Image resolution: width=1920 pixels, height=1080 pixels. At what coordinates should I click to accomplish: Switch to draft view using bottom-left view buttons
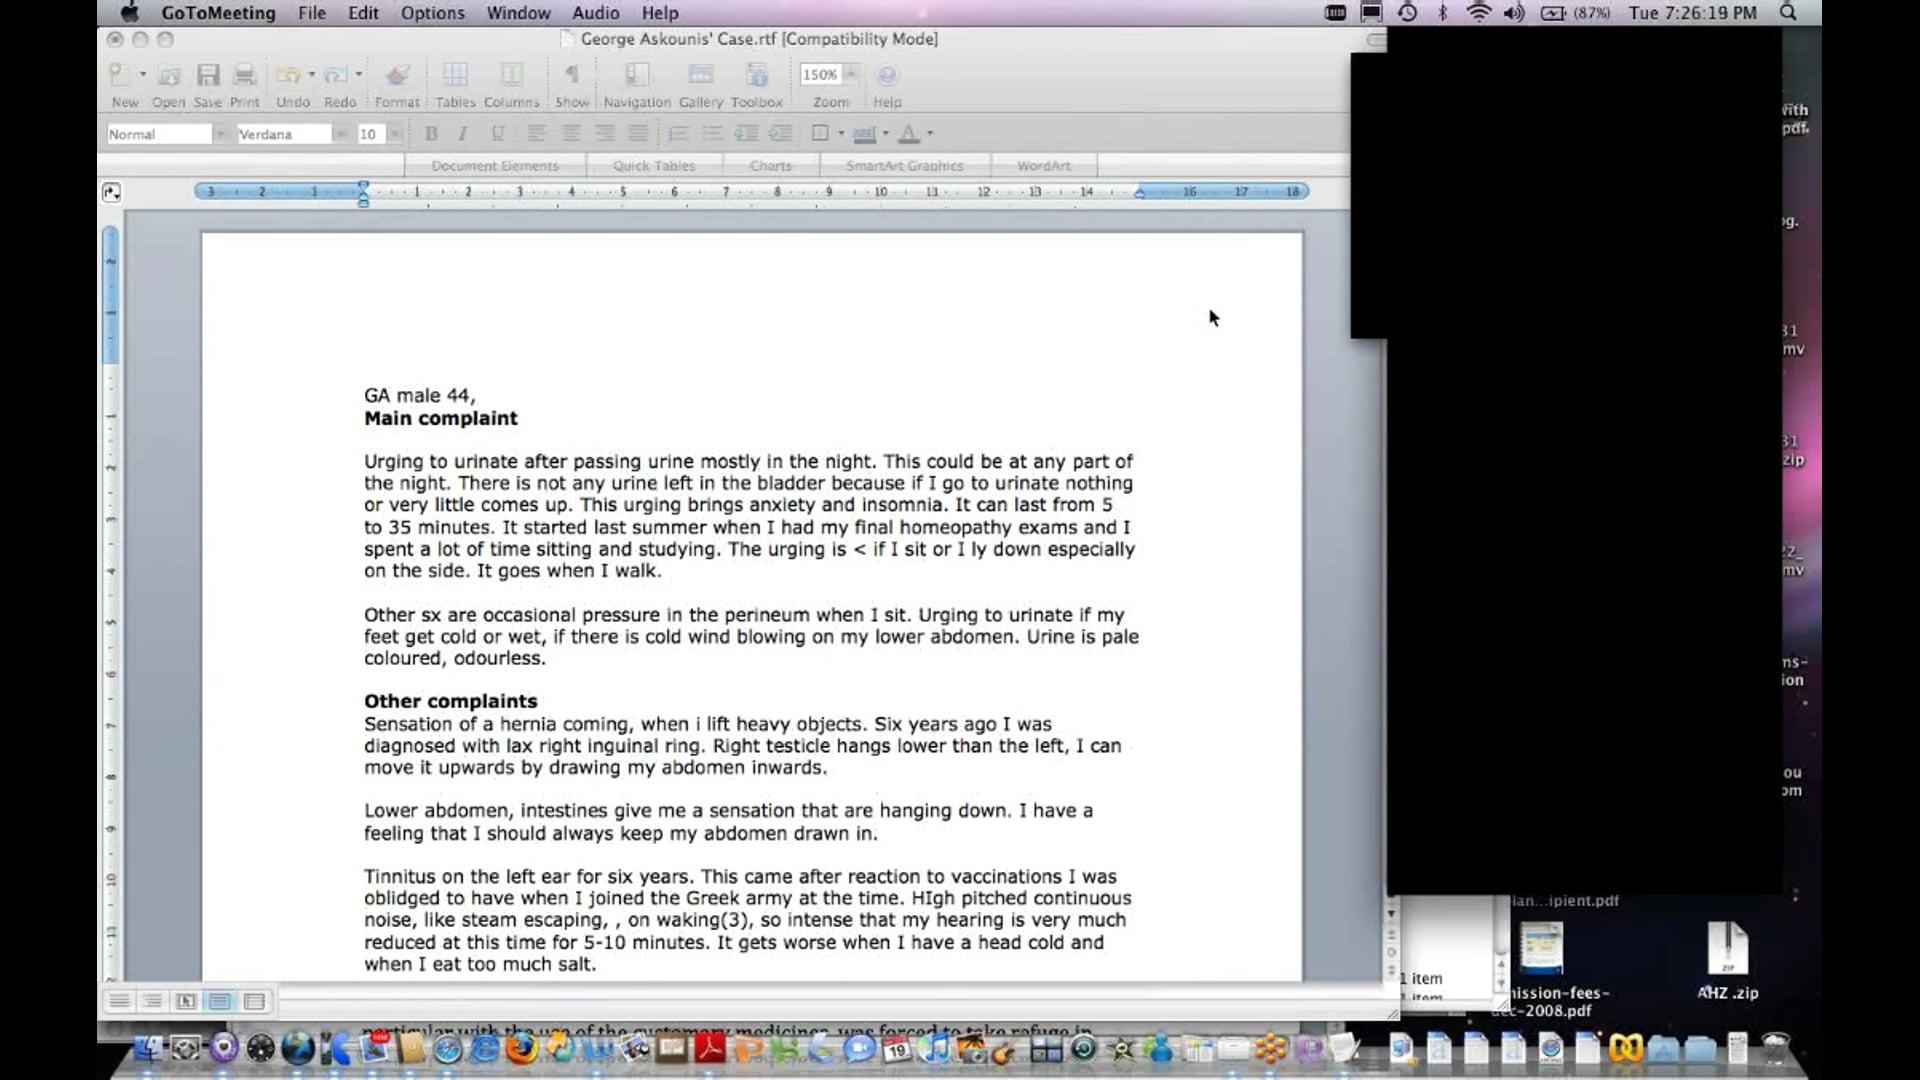pos(120,1001)
